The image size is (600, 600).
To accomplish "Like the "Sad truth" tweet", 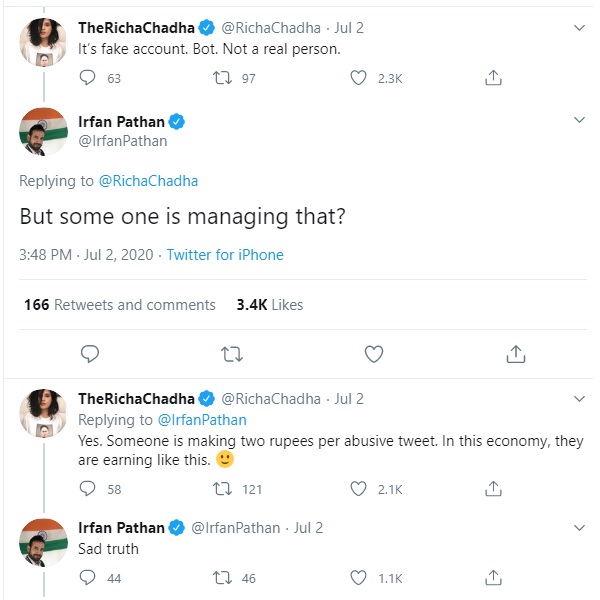I will pos(359,577).
